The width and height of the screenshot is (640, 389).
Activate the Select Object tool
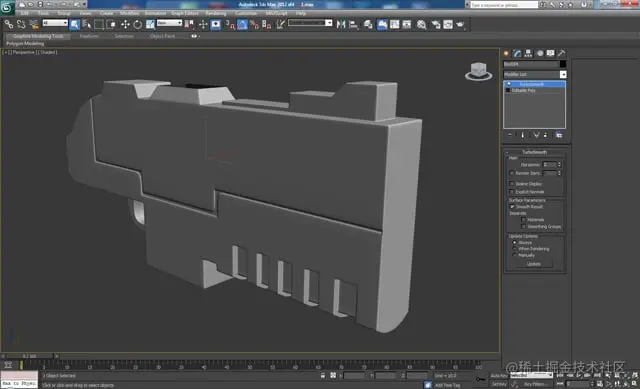(74, 24)
